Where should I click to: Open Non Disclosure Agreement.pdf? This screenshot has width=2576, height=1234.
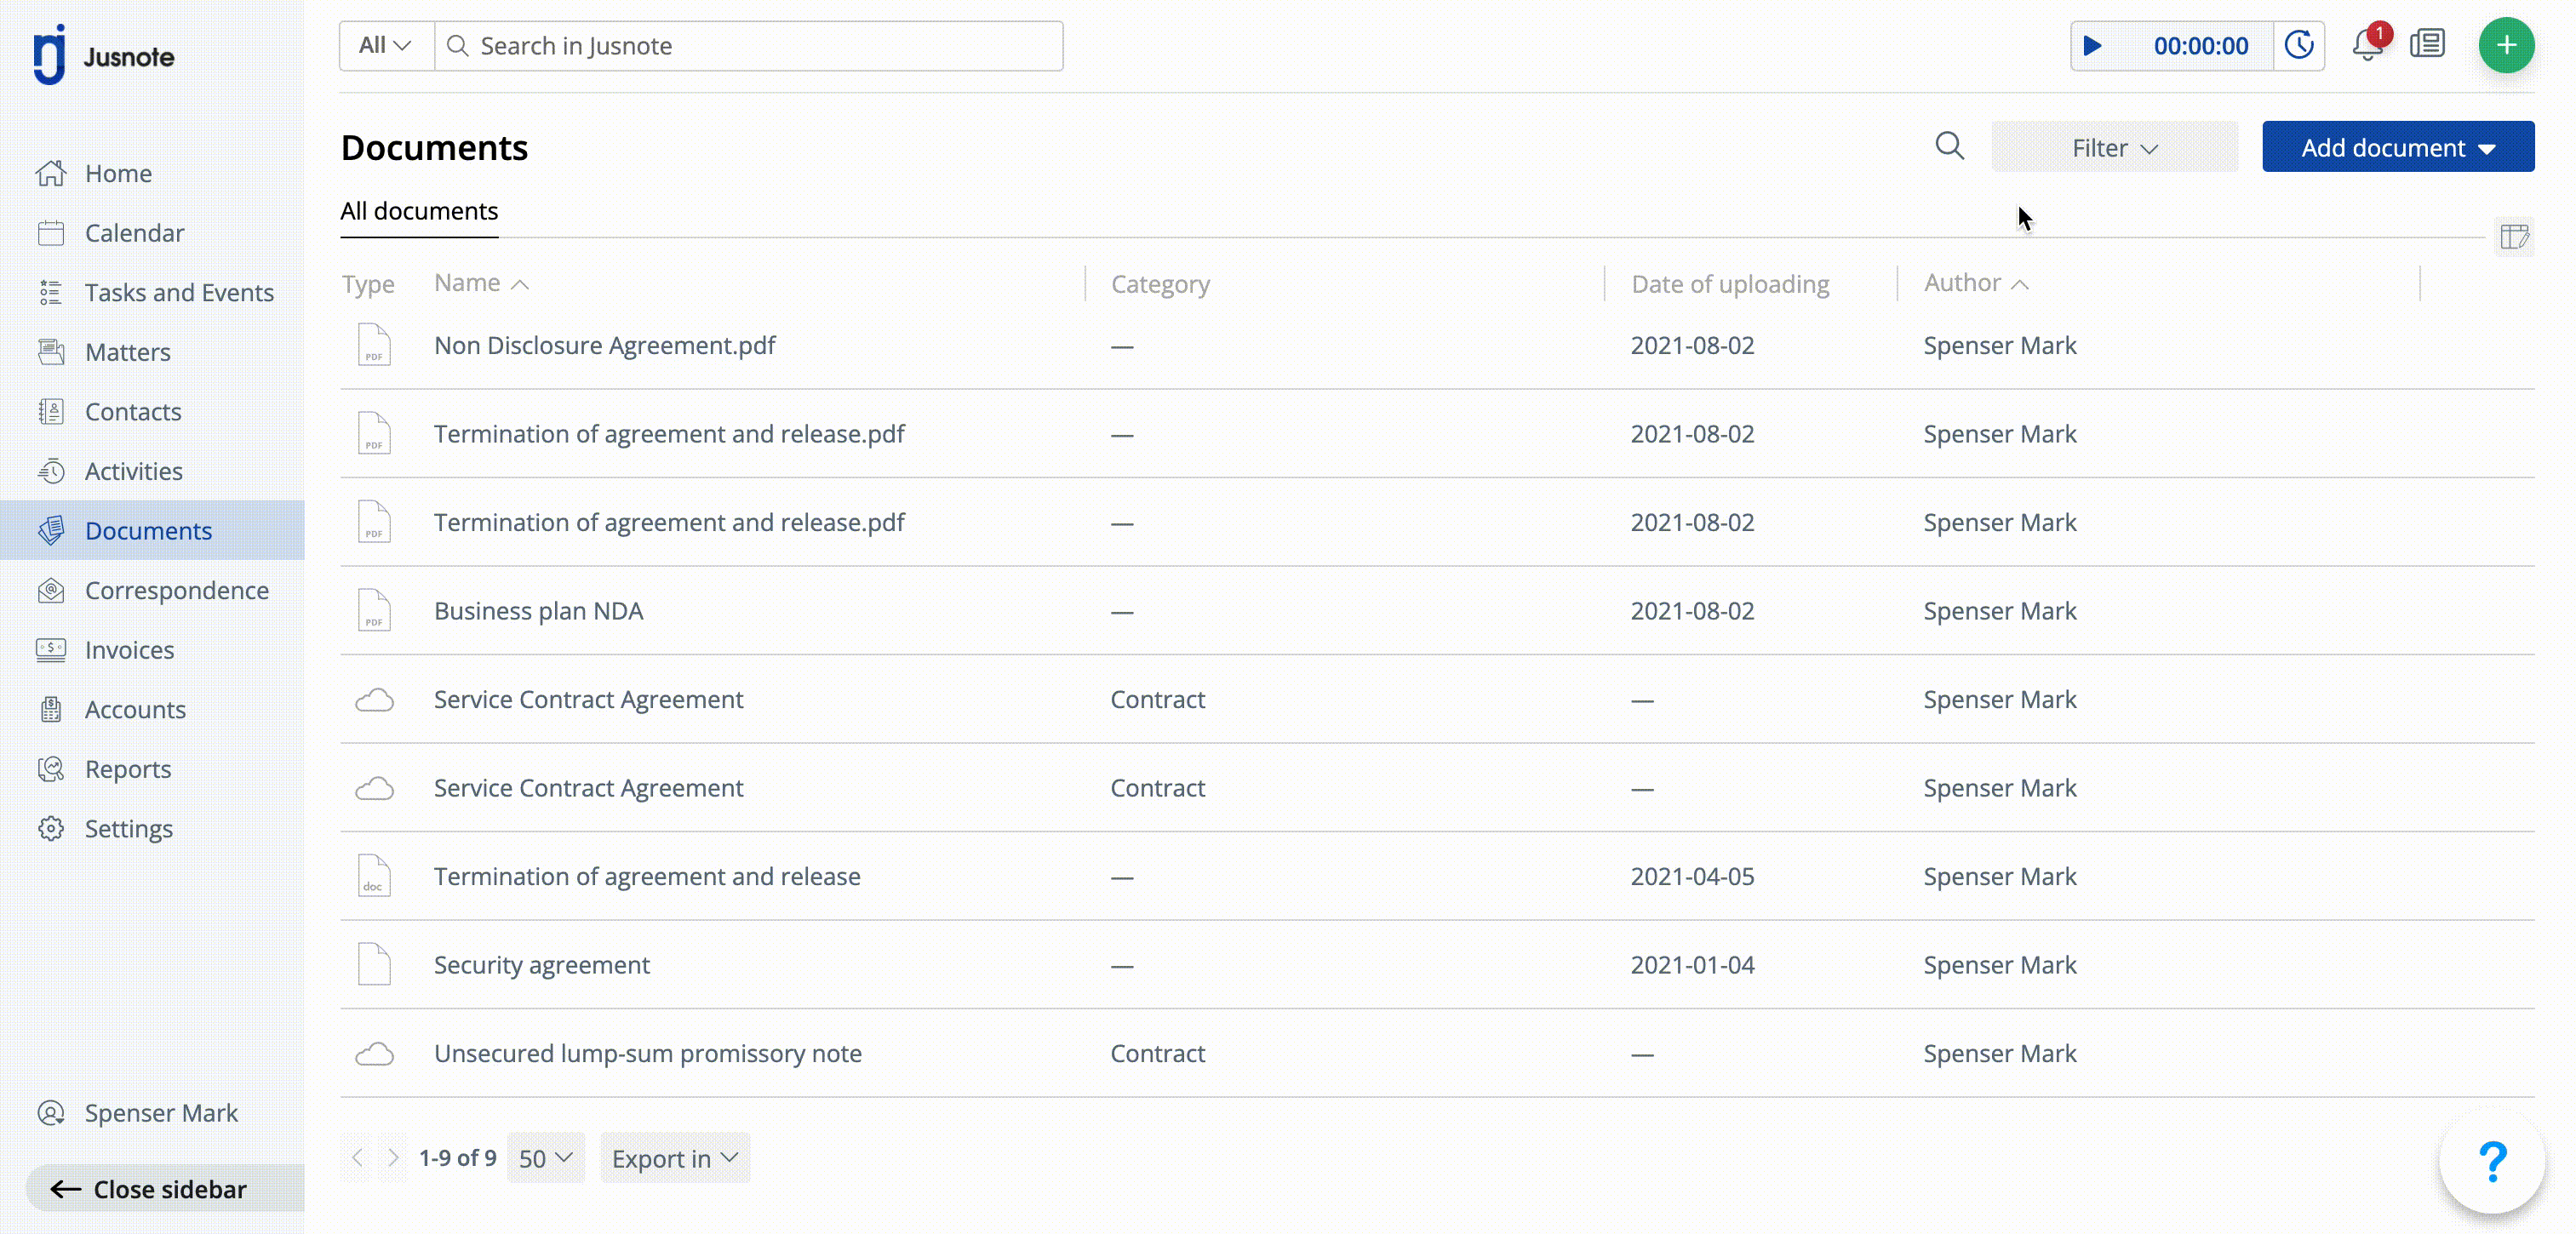tap(604, 345)
